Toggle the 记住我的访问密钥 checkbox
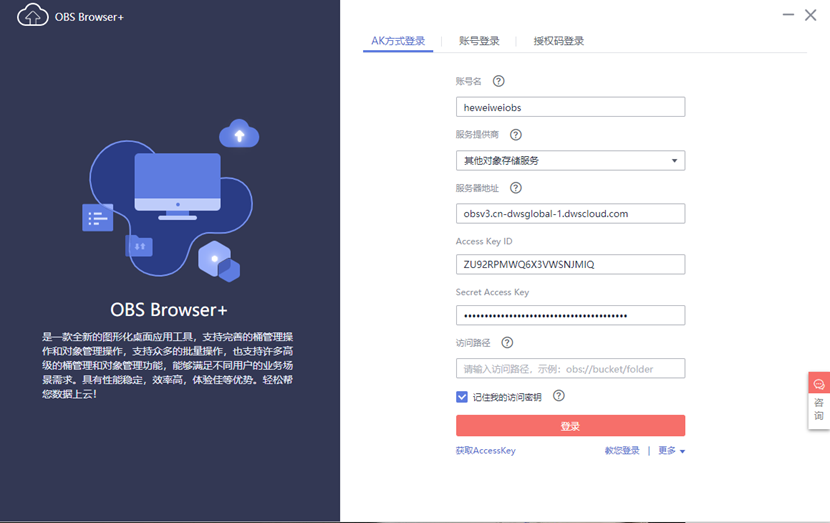 462,396
